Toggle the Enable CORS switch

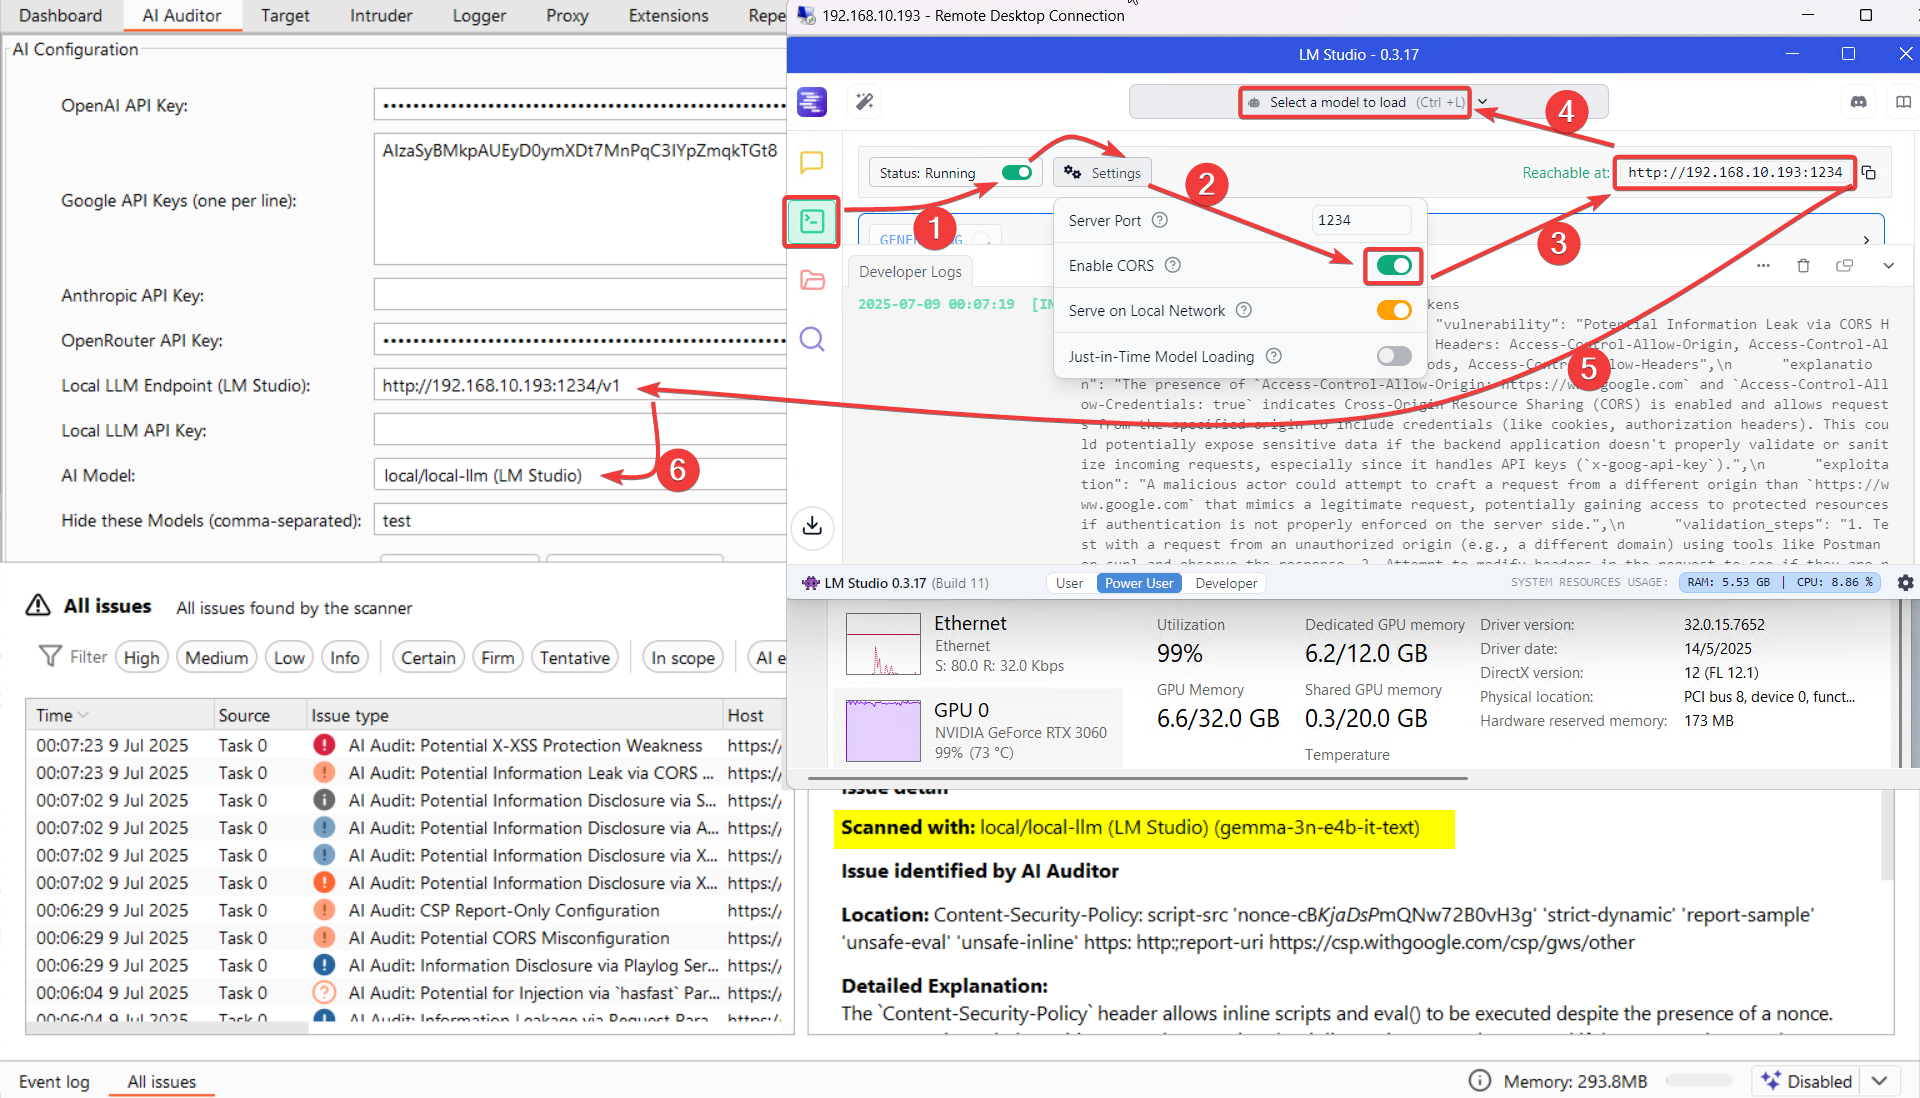(1394, 265)
